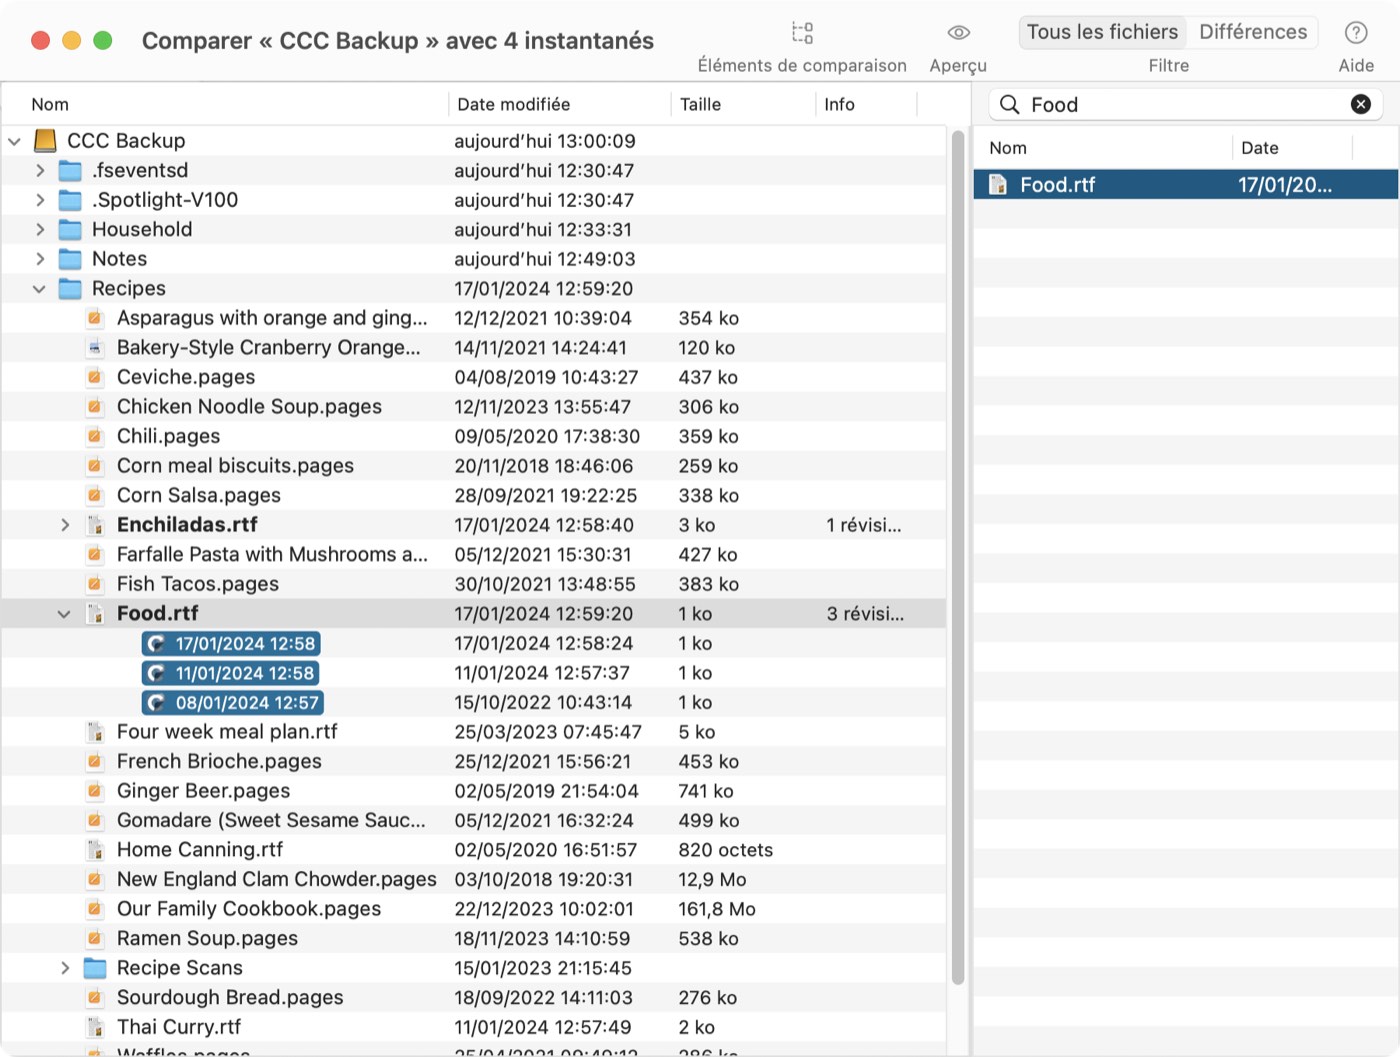Collapse the Recipes folder

tap(39, 289)
